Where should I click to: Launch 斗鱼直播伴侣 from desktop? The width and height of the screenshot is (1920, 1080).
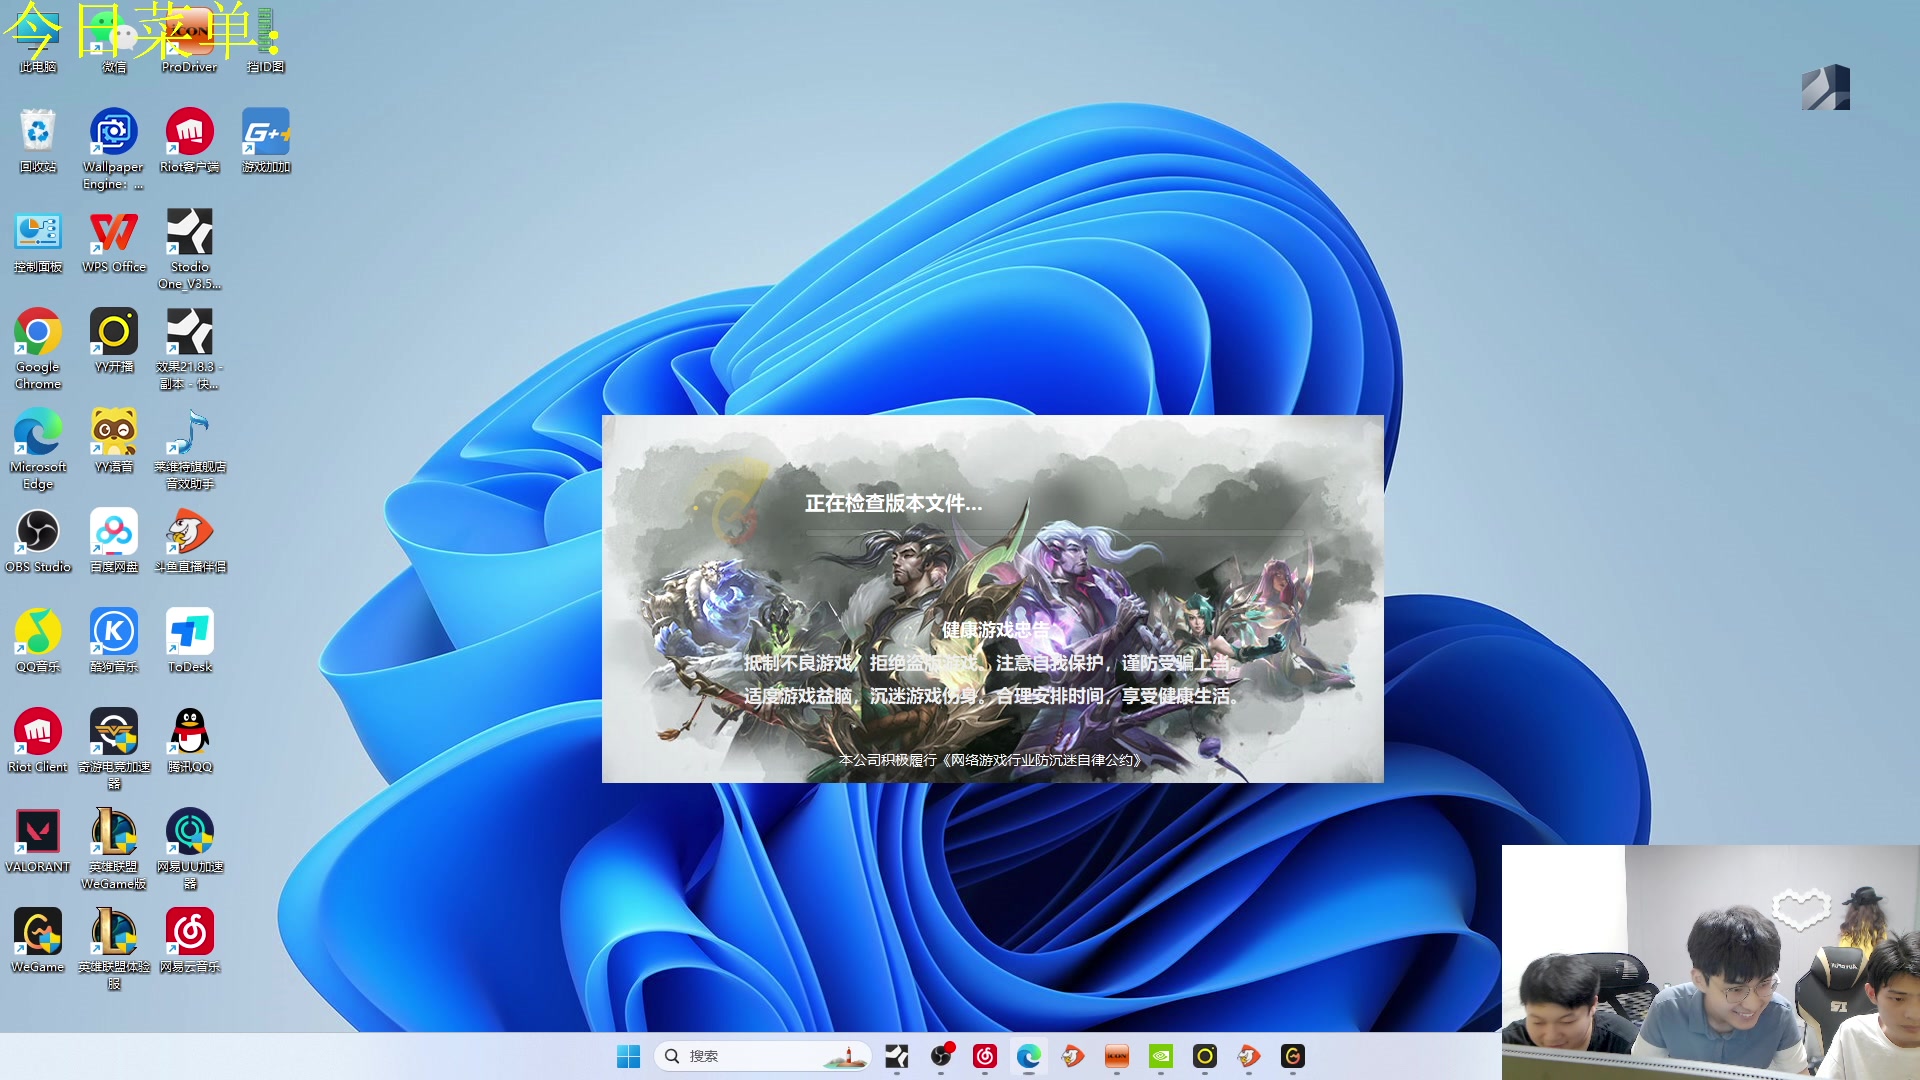coord(189,540)
